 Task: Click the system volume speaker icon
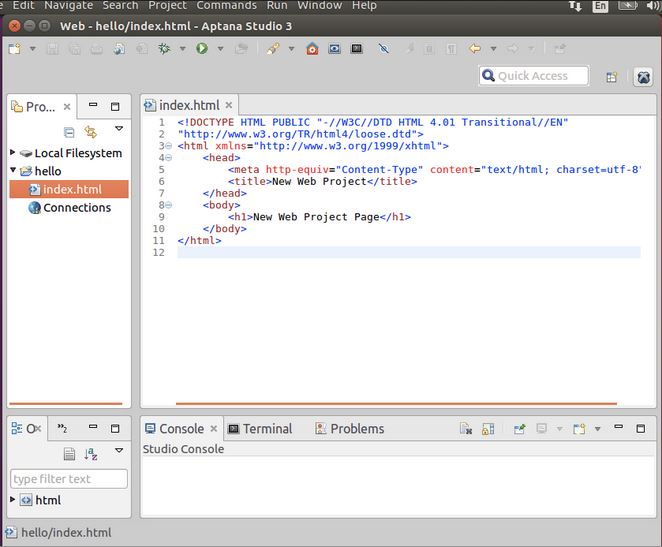[653, 5]
